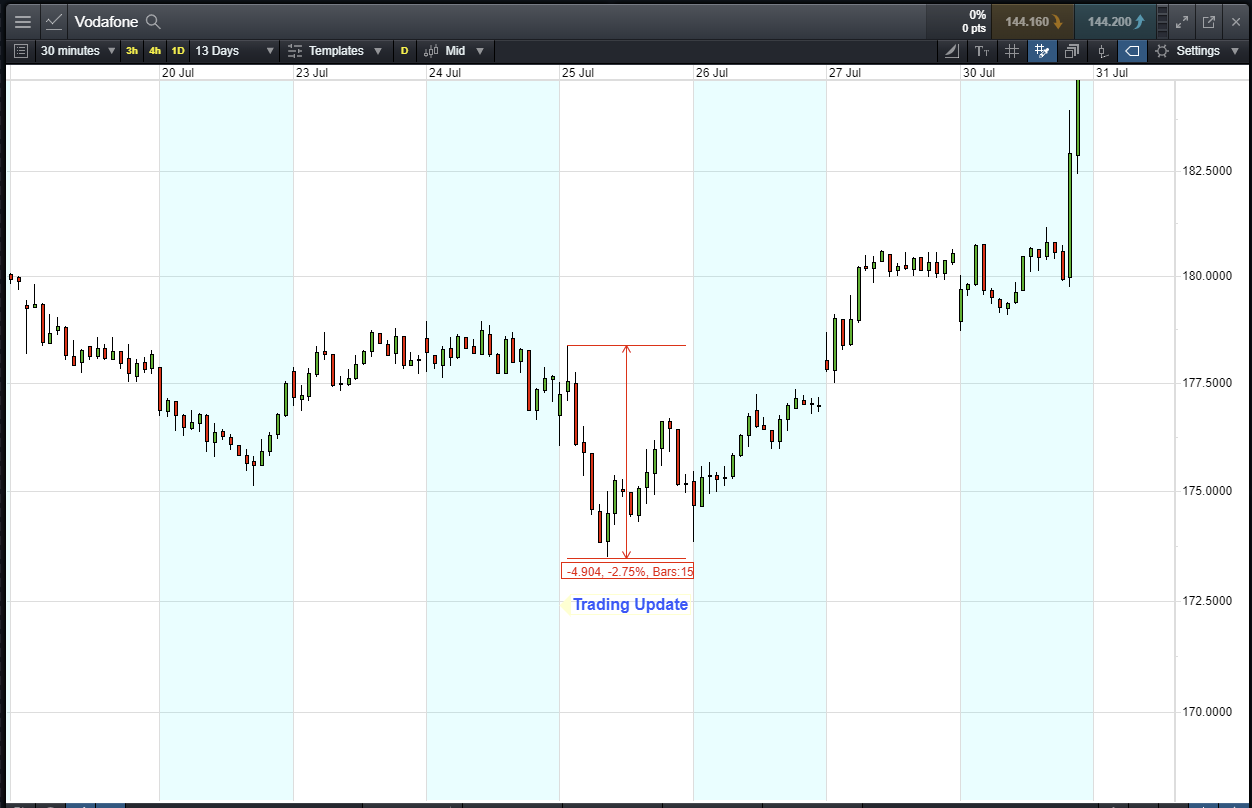The image size is (1252, 808).
Task: Open the Settings dropdown
Action: pos(1198,51)
